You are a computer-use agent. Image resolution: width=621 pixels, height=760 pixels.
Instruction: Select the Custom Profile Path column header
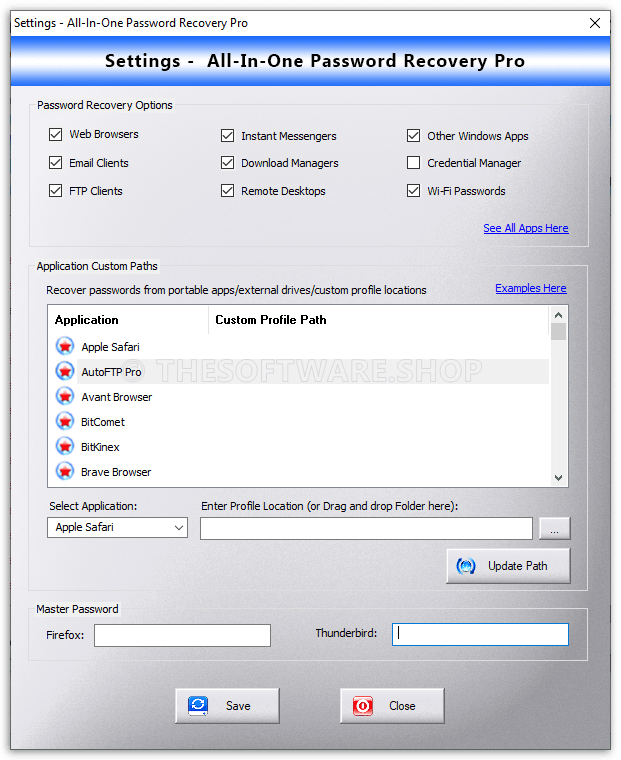(x=379, y=320)
